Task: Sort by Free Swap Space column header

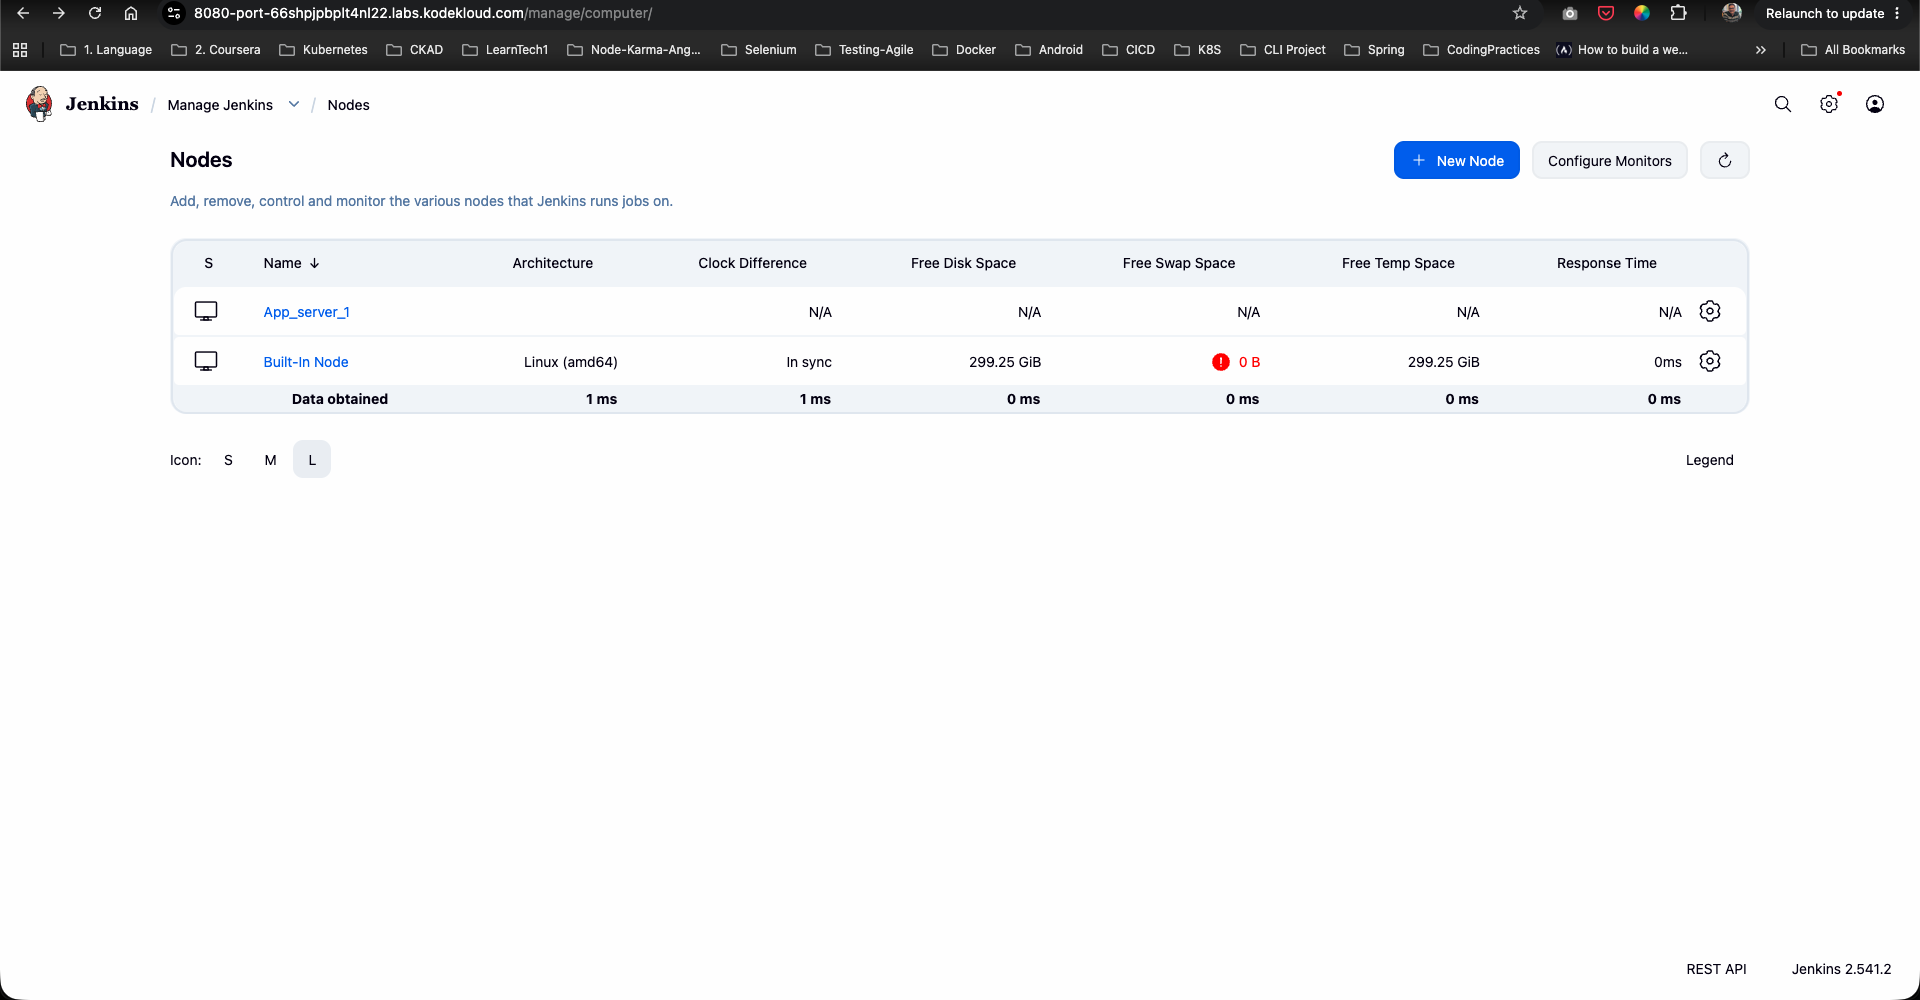Action: [1178, 263]
